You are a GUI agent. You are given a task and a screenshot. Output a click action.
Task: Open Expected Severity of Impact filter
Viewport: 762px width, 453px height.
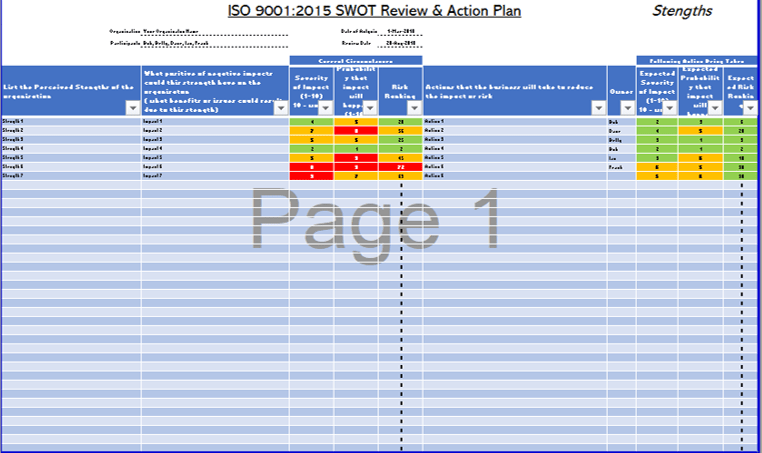[x=670, y=107]
